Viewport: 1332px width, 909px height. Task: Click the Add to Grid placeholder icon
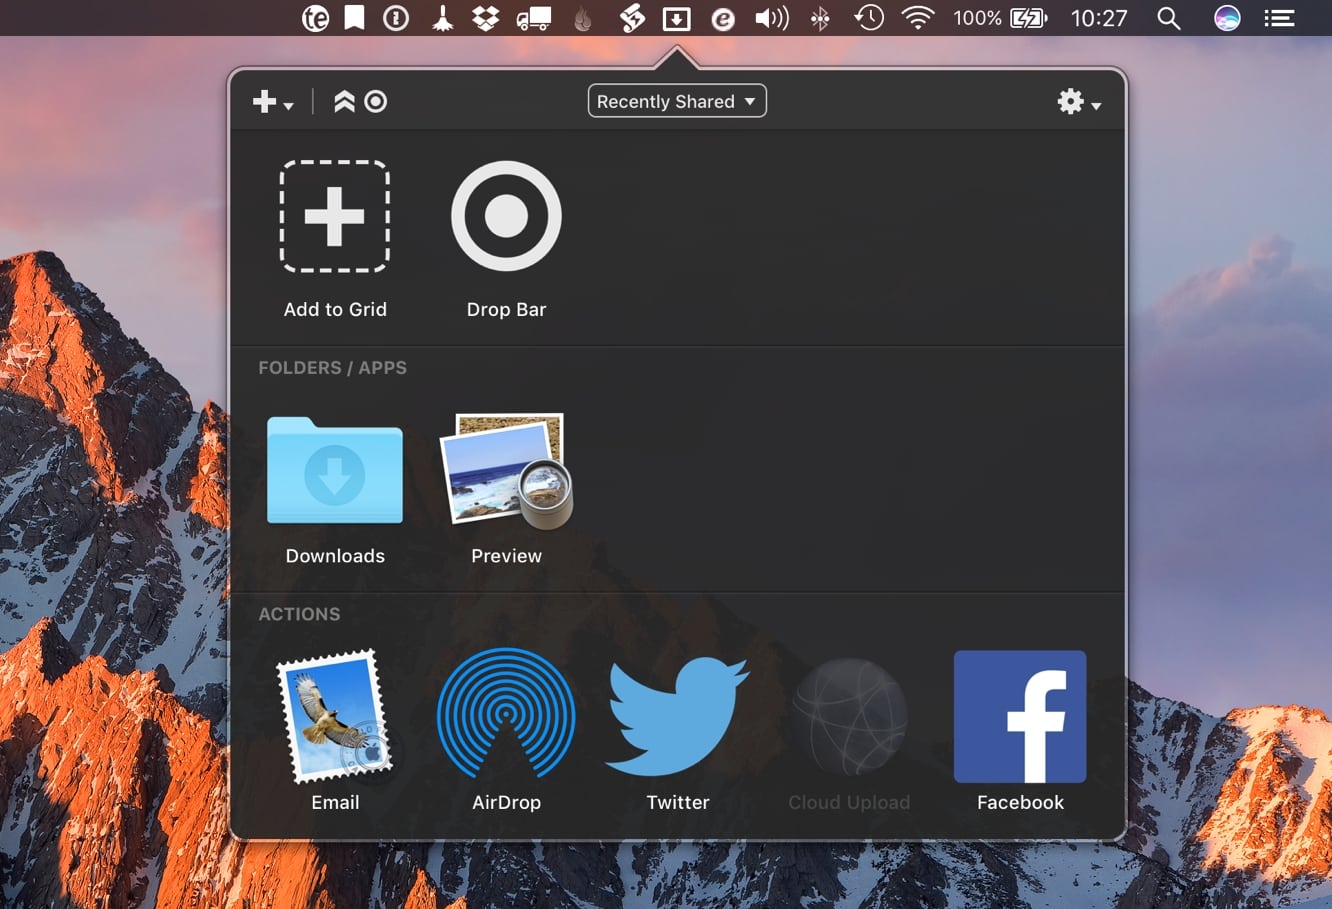click(334, 217)
